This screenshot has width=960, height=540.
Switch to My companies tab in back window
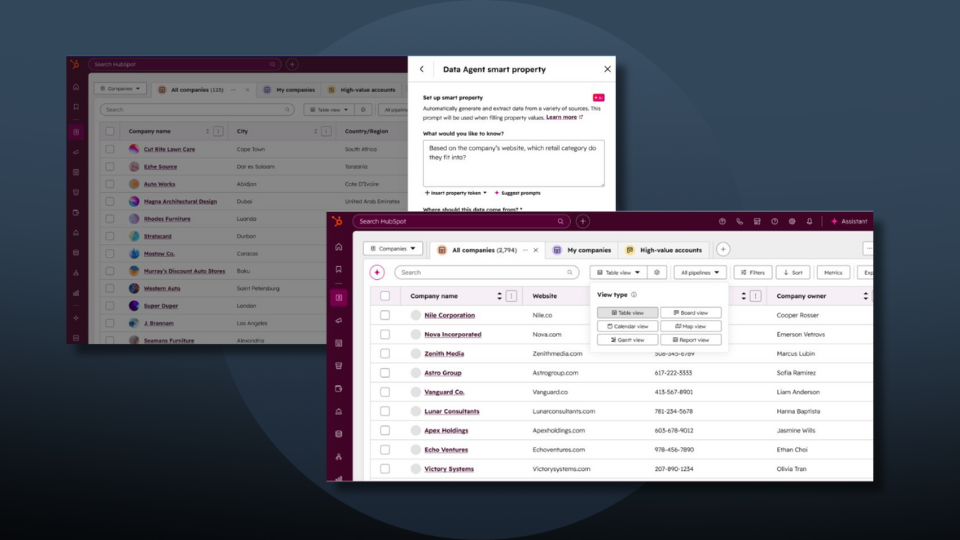[x=289, y=89]
